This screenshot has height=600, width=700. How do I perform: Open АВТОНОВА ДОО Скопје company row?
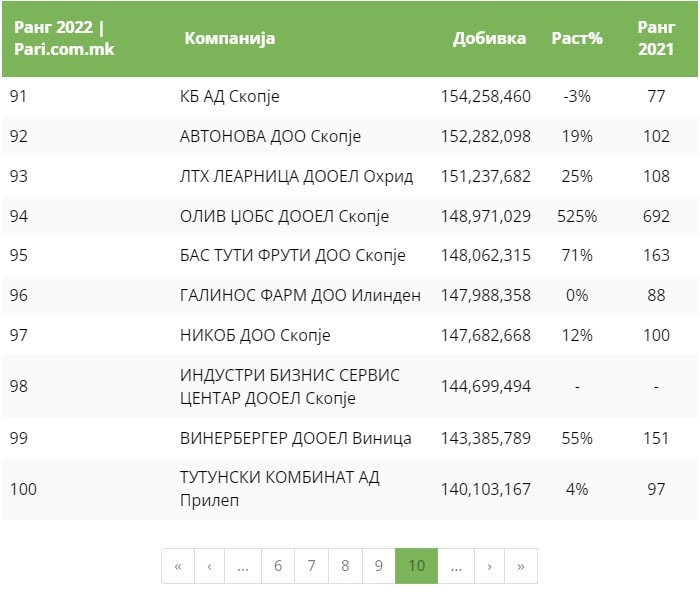pos(270,136)
